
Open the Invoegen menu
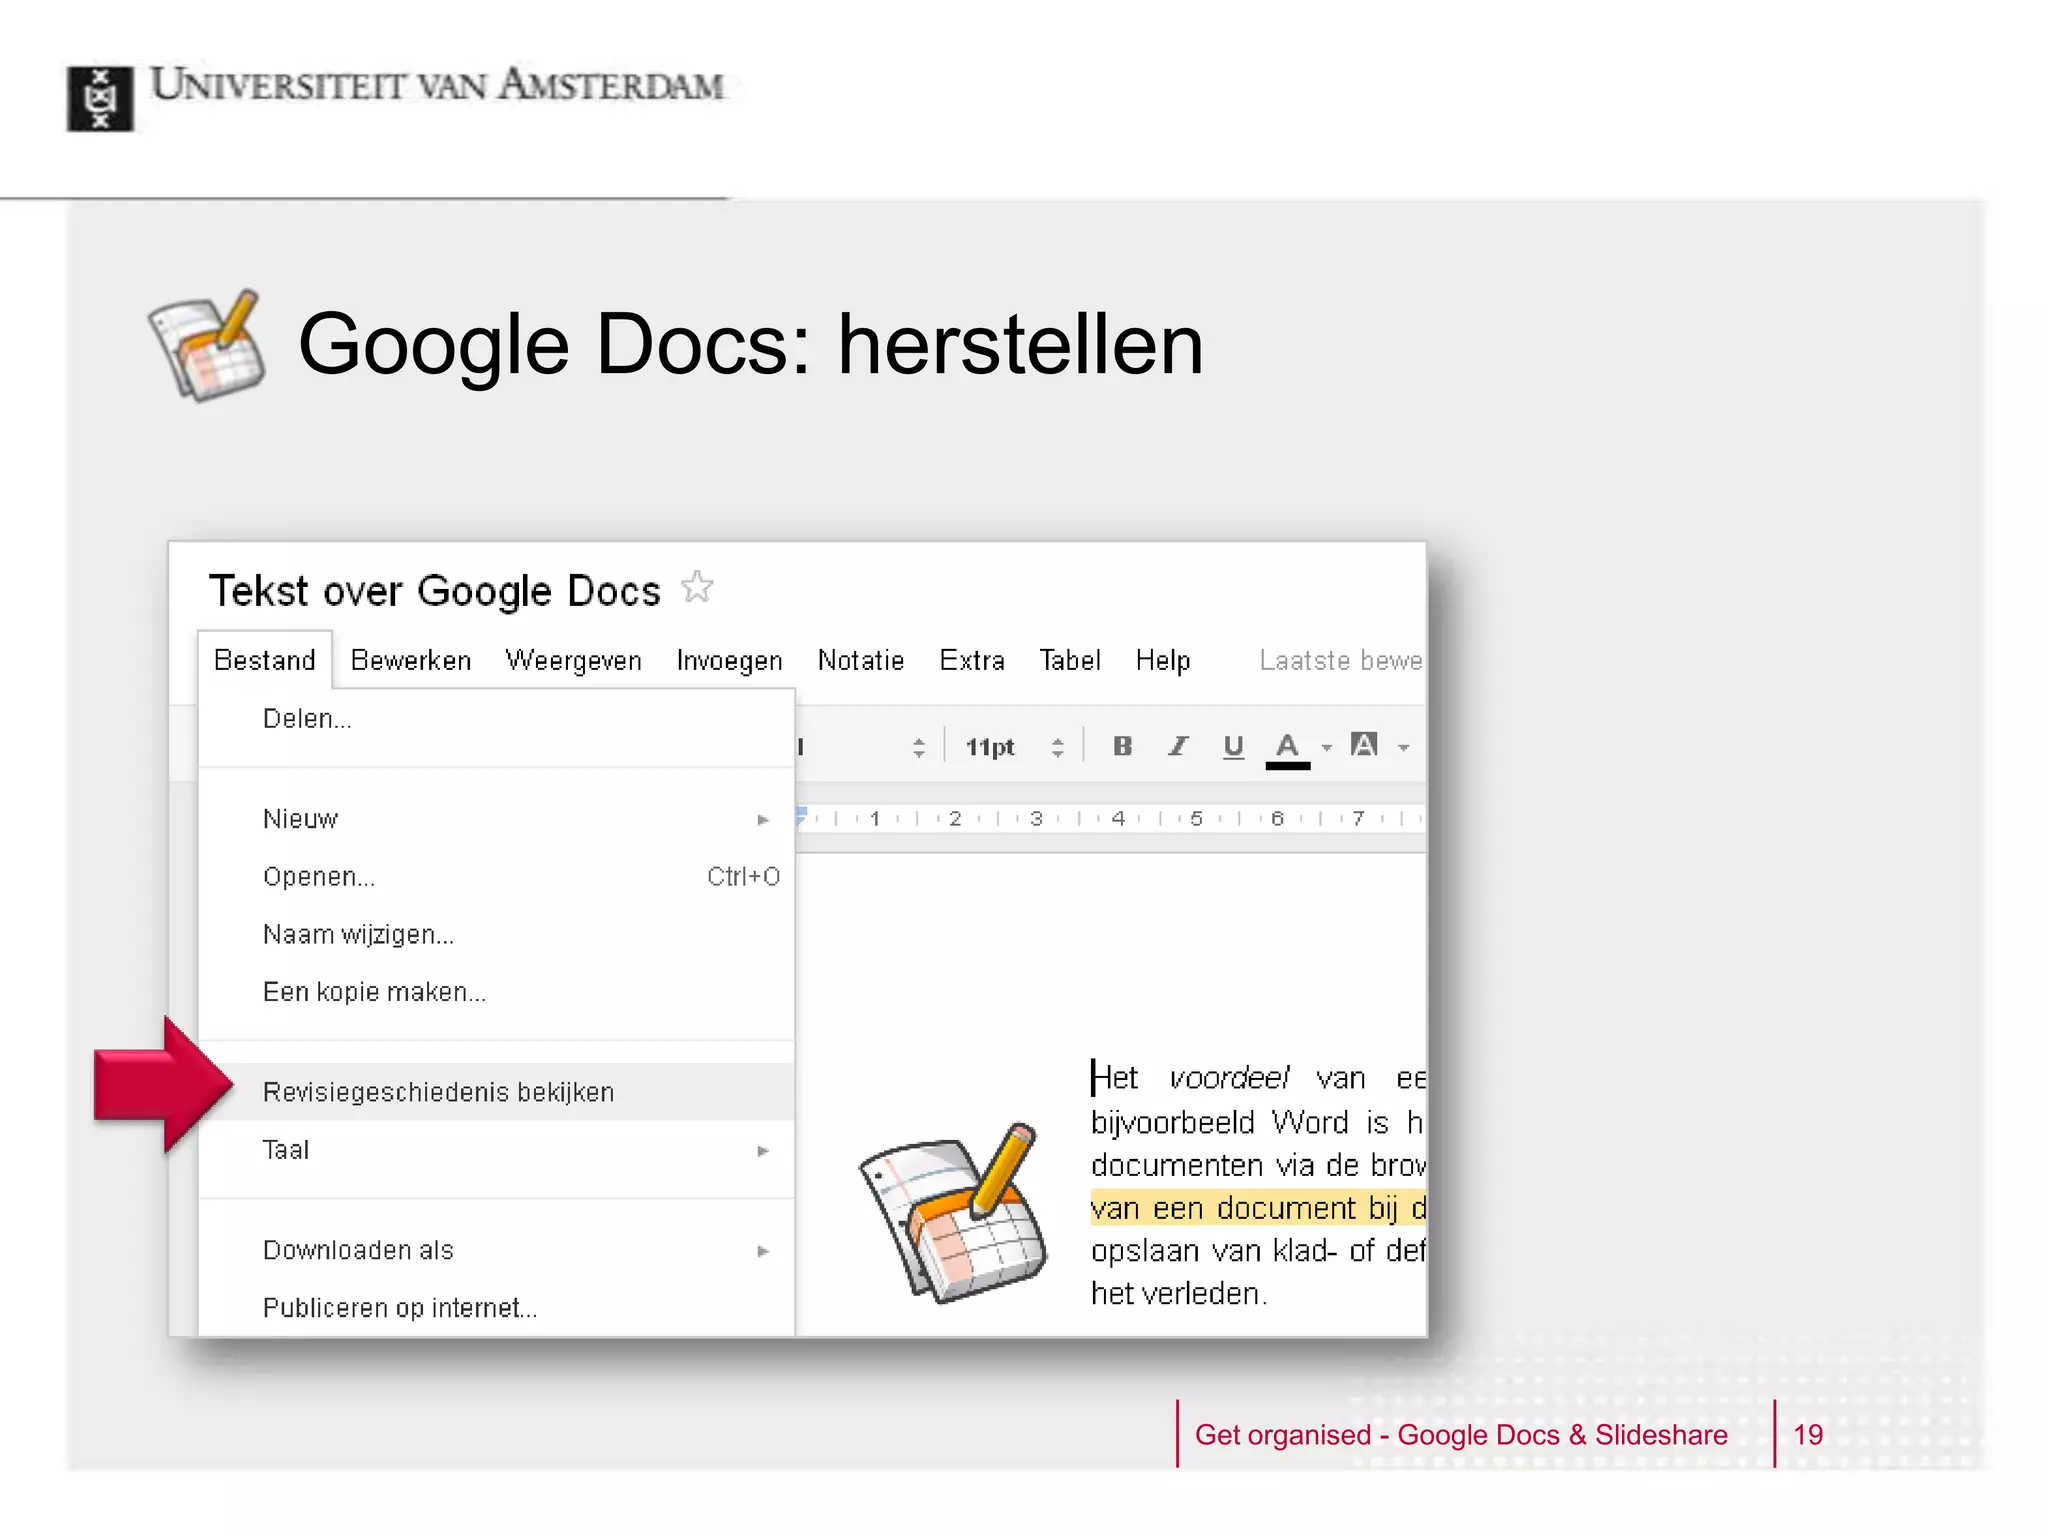pos(729,660)
